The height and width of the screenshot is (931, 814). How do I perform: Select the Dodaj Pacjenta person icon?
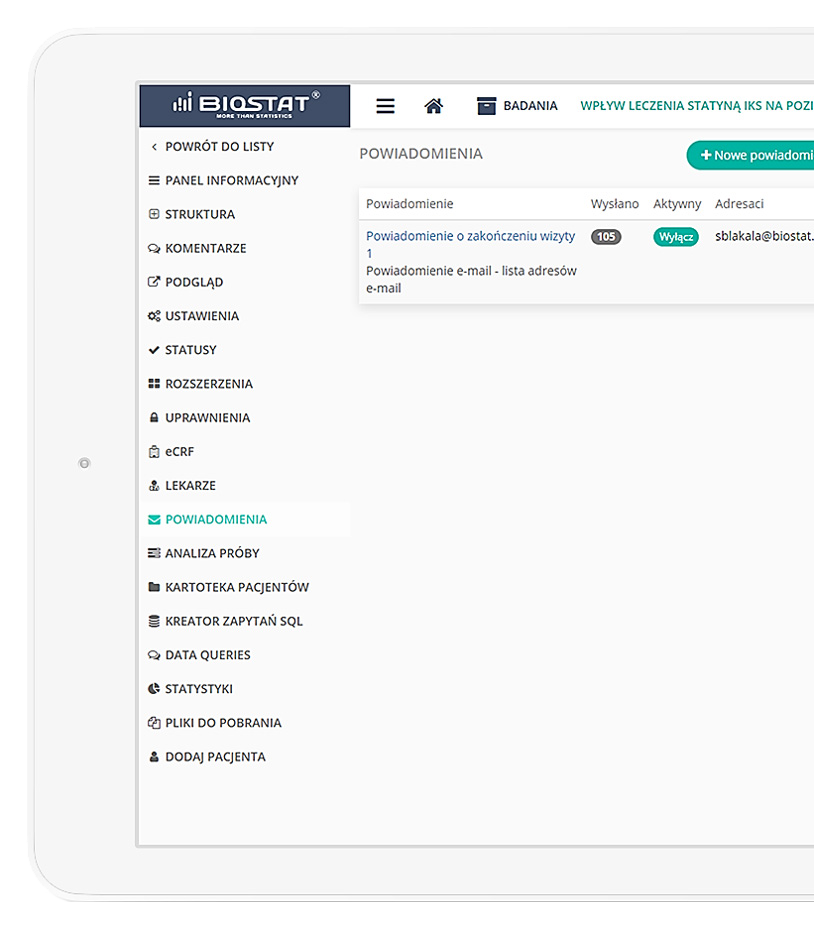(153, 756)
